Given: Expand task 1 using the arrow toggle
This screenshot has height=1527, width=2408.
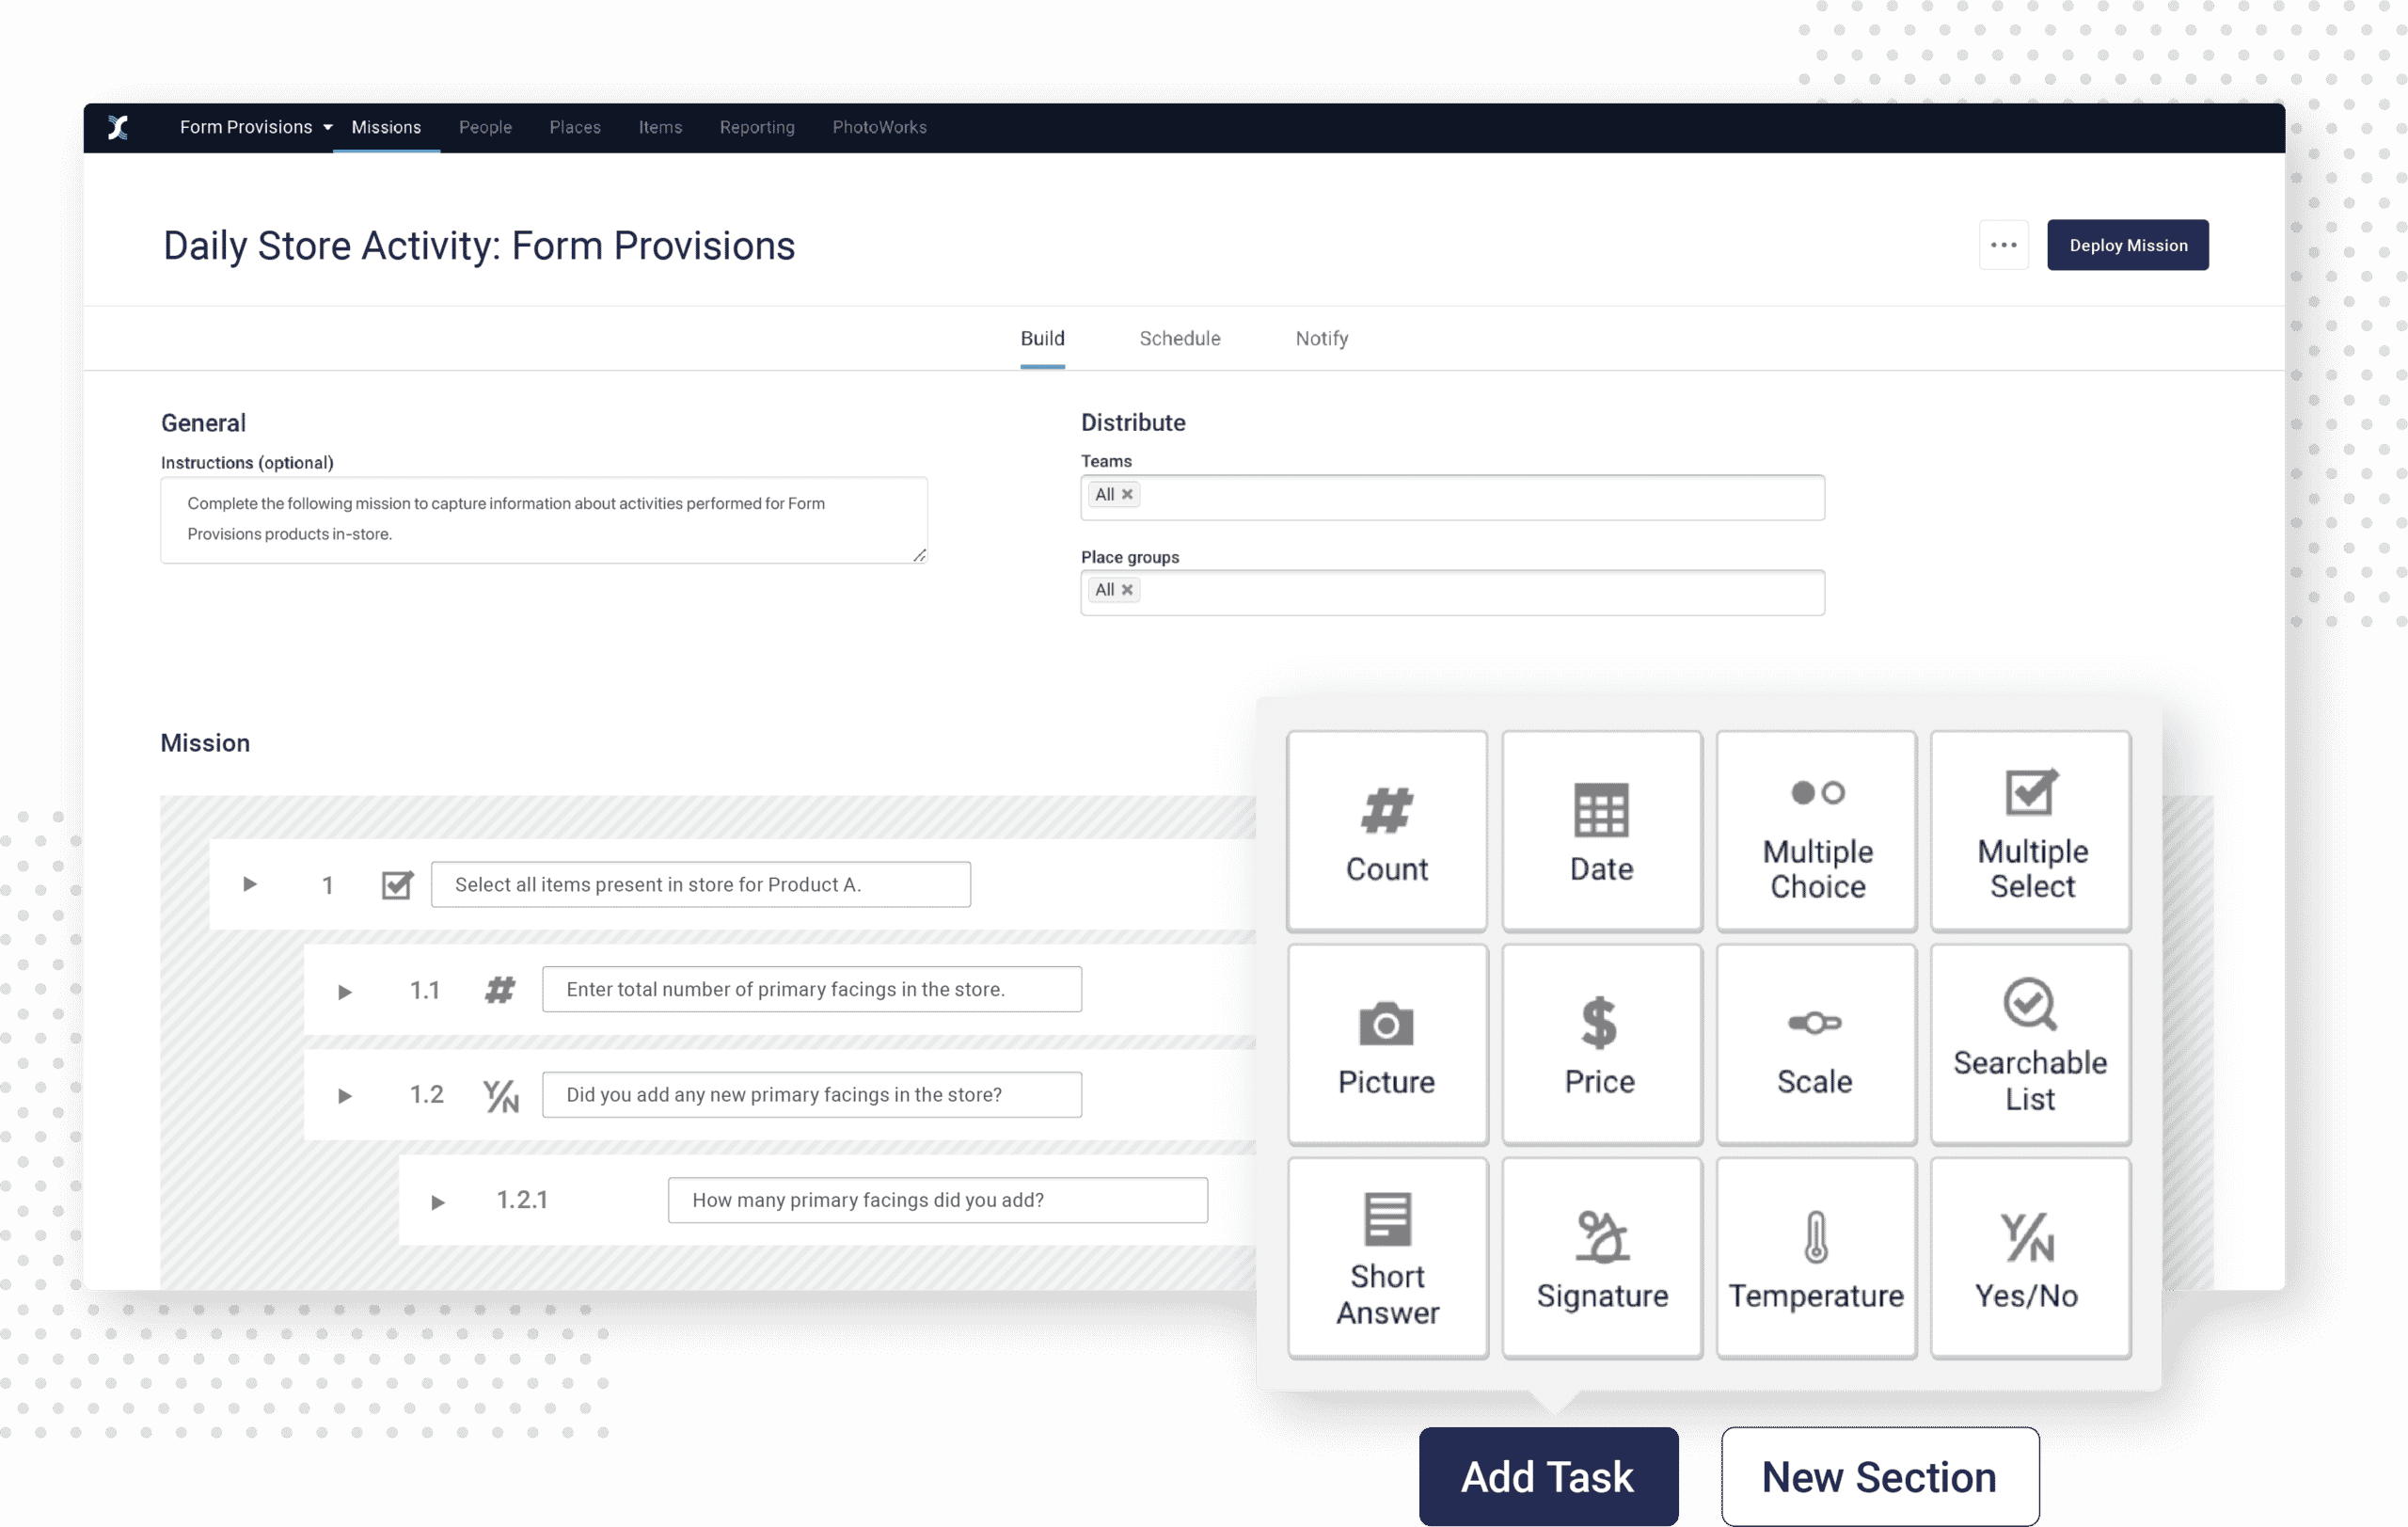Looking at the screenshot, I should coord(251,883).
